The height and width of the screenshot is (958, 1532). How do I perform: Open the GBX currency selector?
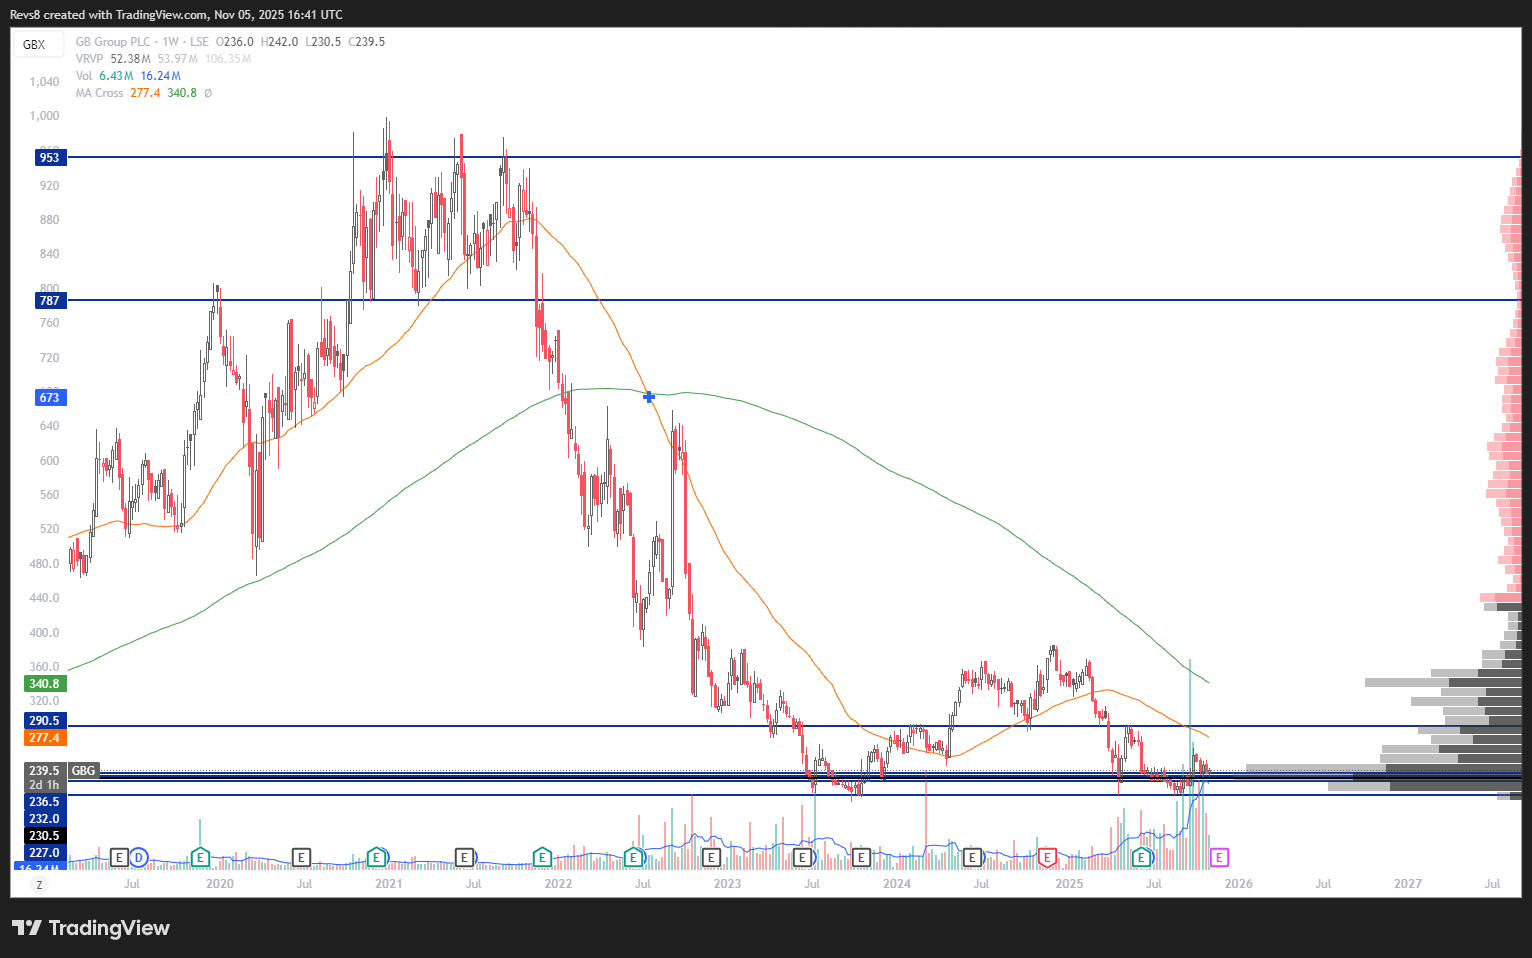coord(35,44)
